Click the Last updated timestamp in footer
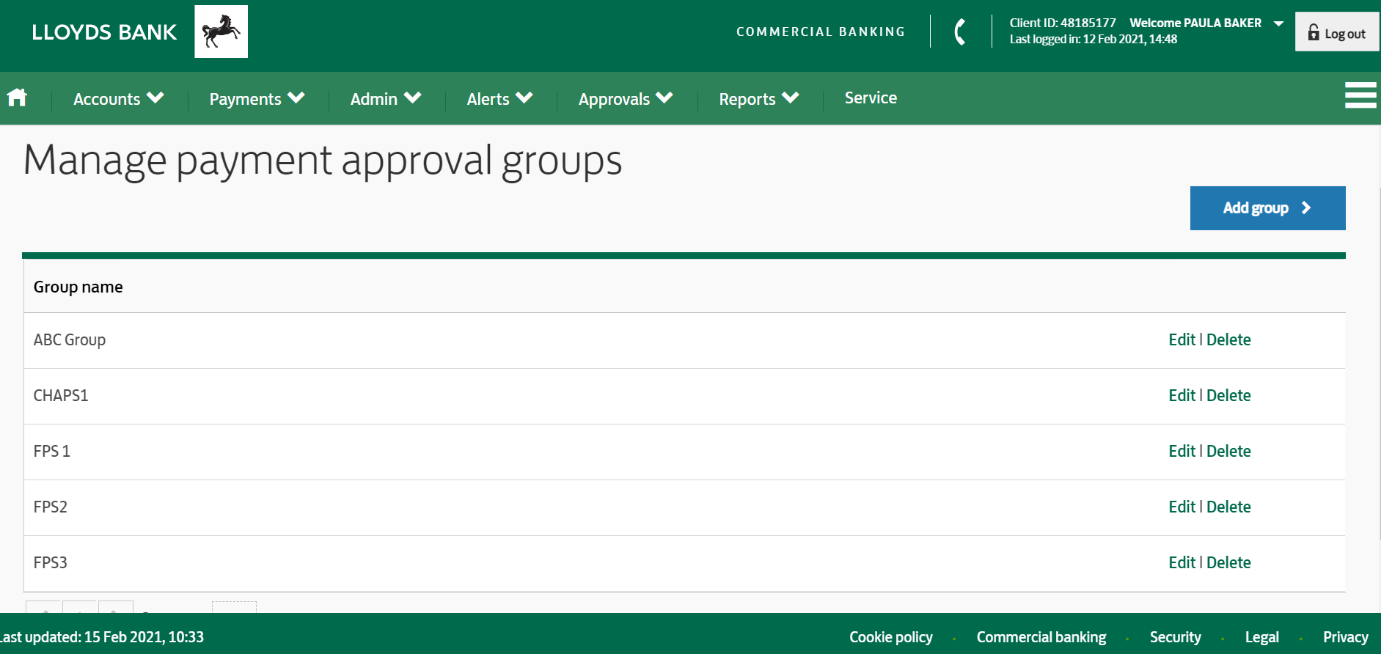The image size is (1381, 654). point(102,637)
